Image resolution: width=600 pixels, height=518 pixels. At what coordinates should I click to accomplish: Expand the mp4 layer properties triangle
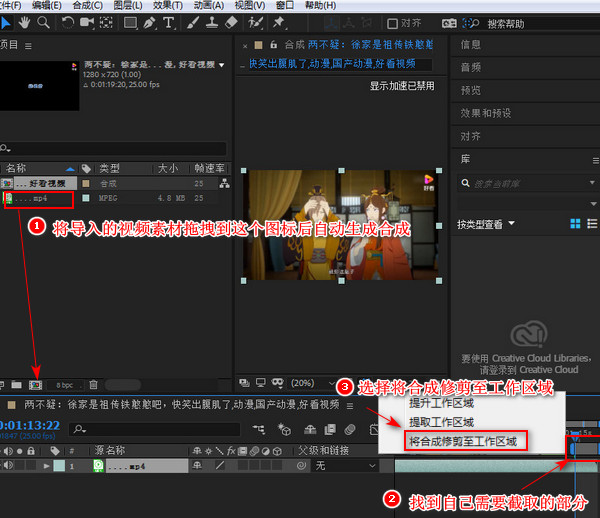coord(47,466)
